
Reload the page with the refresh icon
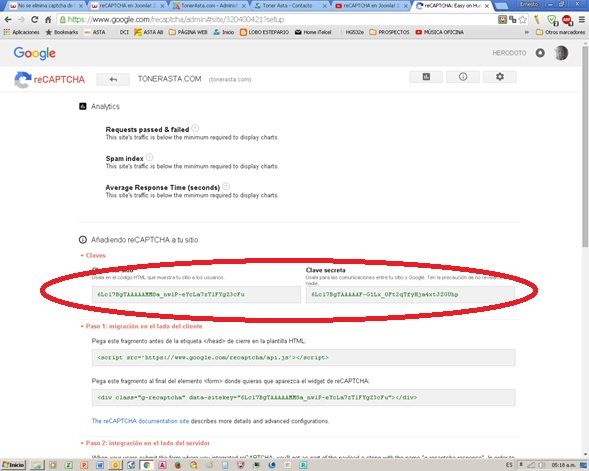(35, 20)
